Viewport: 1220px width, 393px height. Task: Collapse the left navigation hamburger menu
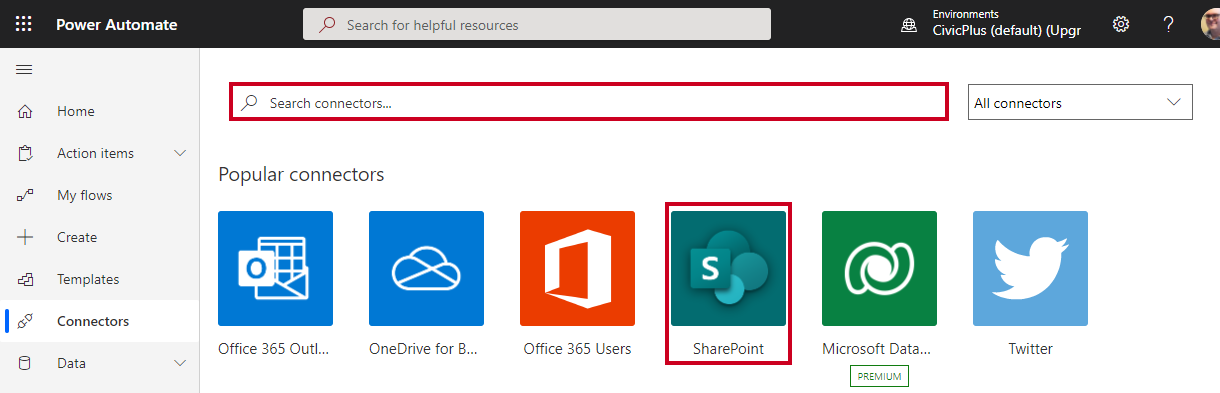click(24, 69)
